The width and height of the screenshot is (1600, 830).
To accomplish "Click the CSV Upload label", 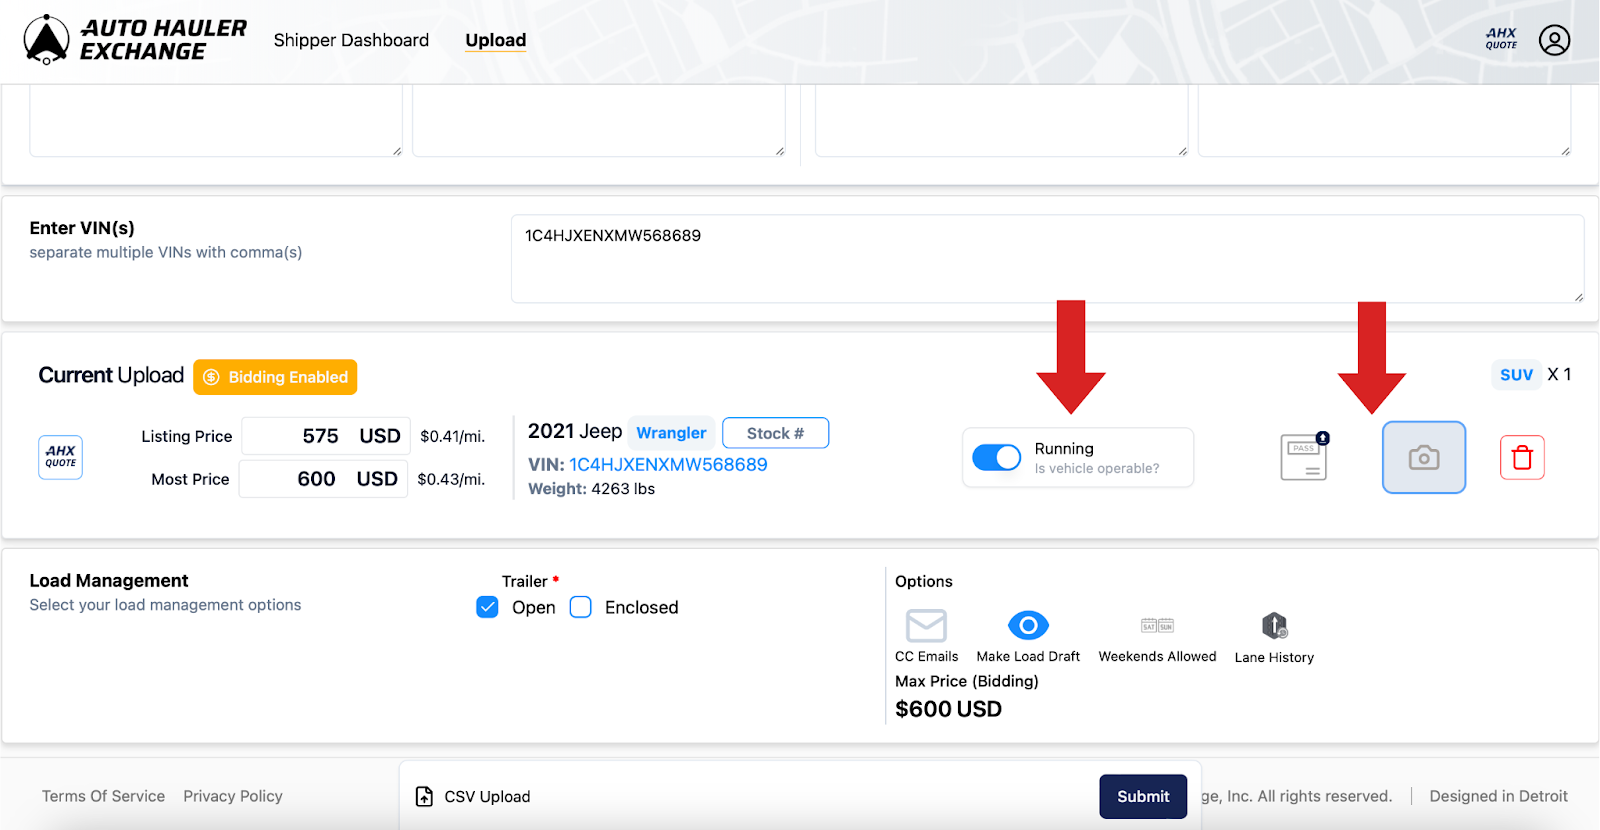I will 487,796.
